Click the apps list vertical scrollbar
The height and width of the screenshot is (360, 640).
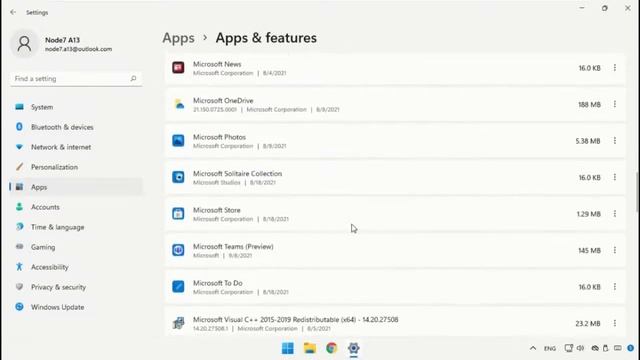click(637, 192)
